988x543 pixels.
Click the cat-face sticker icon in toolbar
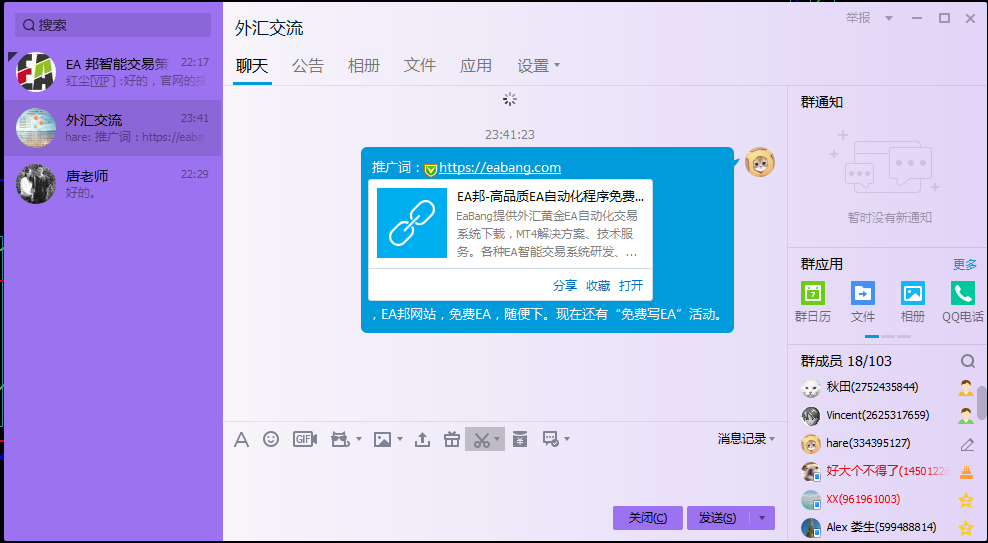(340, 439)
